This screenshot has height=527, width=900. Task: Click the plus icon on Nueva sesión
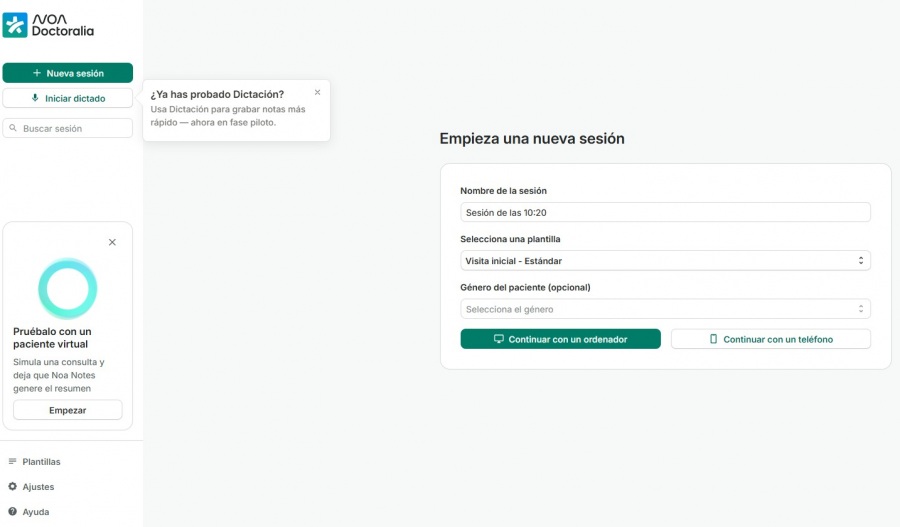[x=37, y=73]
